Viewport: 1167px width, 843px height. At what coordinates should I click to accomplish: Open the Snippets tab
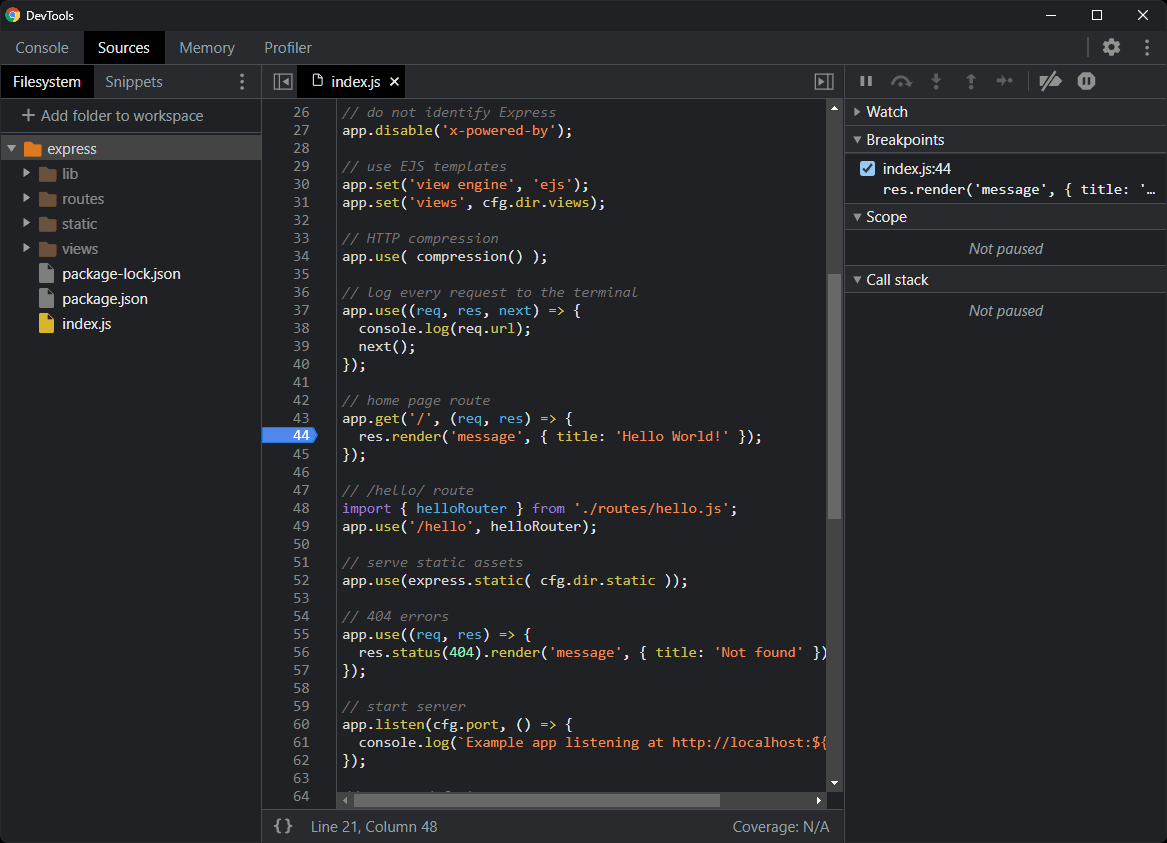click(x=134, y=81)
